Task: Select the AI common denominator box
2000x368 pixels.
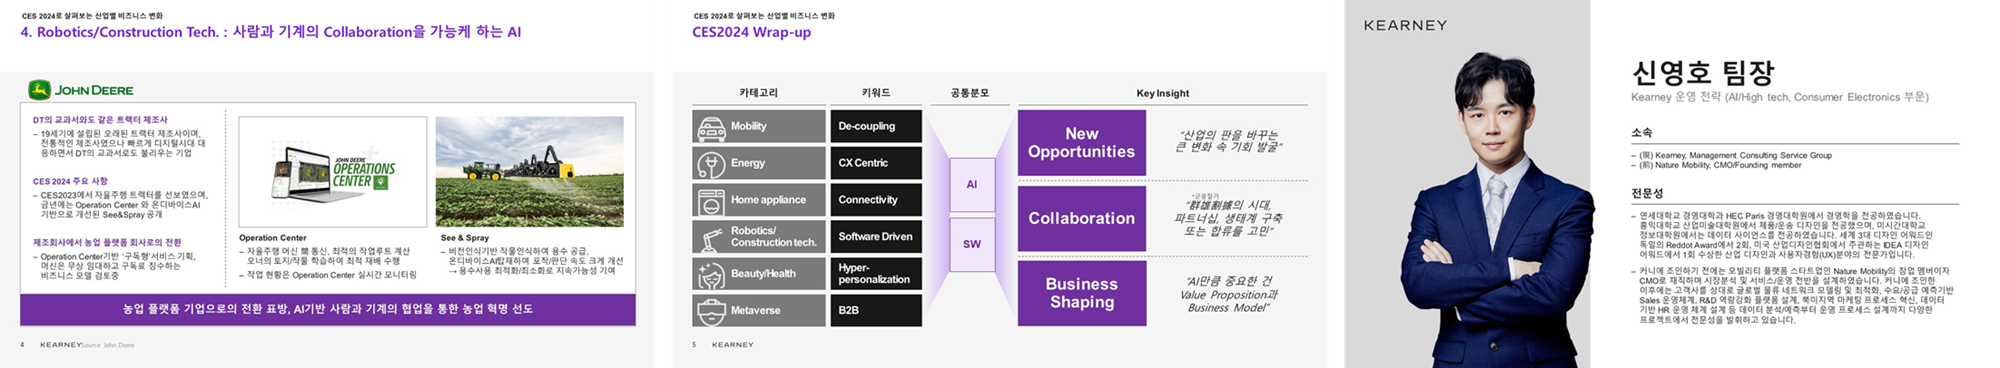Action: point(972,185)
